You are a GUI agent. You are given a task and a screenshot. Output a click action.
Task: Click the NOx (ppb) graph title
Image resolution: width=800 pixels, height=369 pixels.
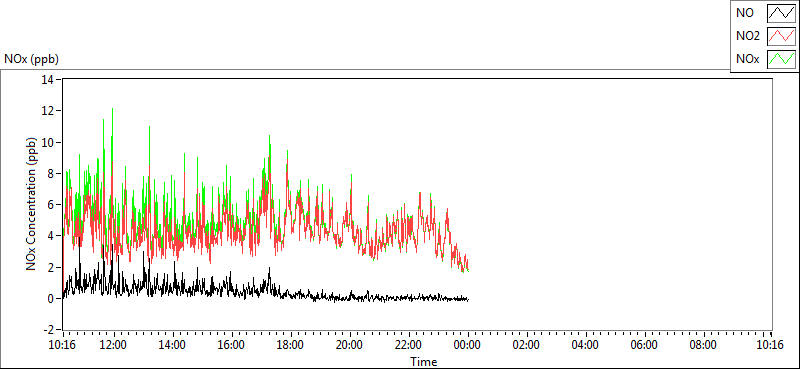pos(31,59)
